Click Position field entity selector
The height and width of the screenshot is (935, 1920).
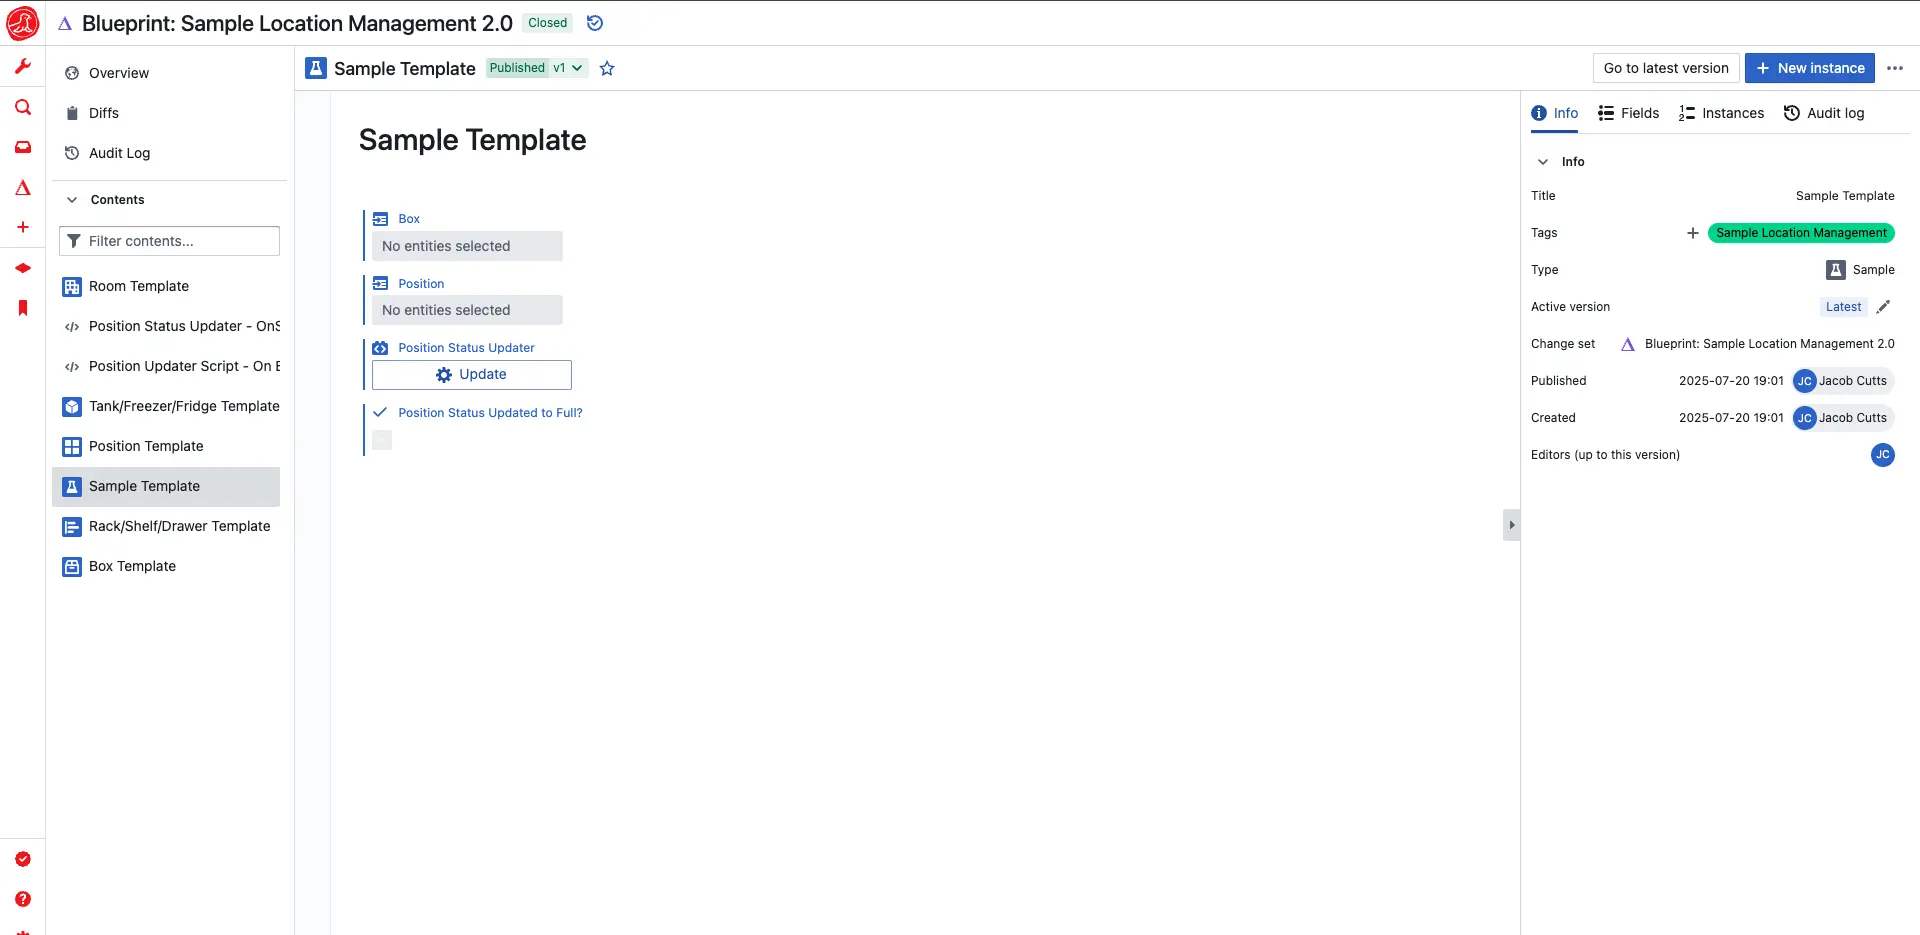[467, 310]
